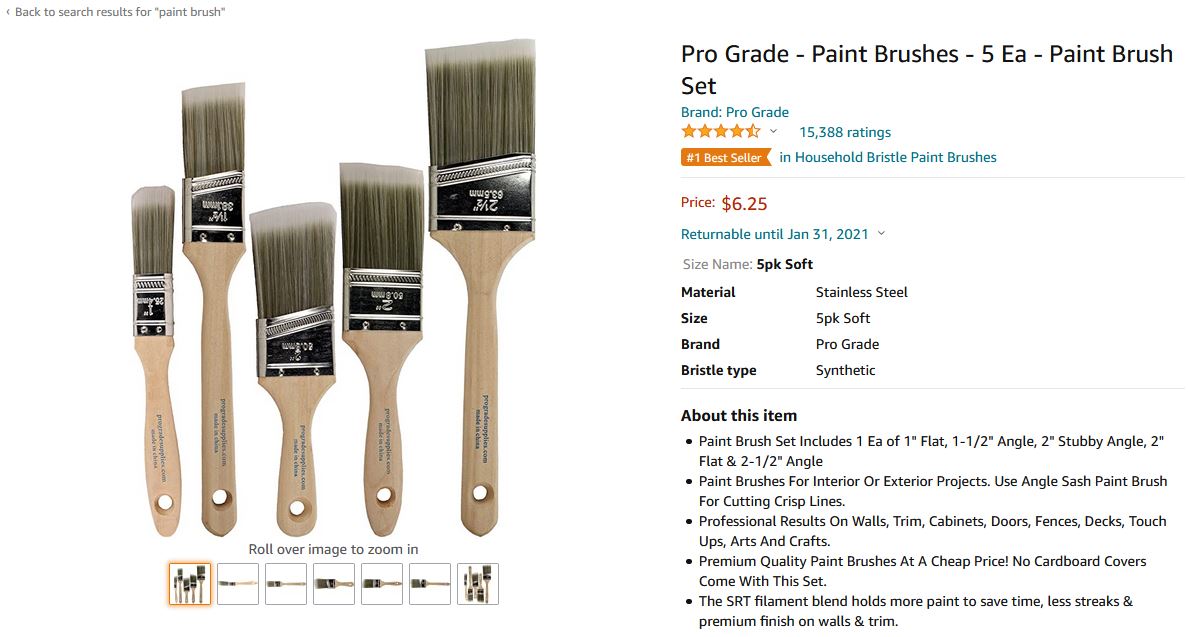
Task: Open the Pro Grade brand link
Action: point(734,112)
